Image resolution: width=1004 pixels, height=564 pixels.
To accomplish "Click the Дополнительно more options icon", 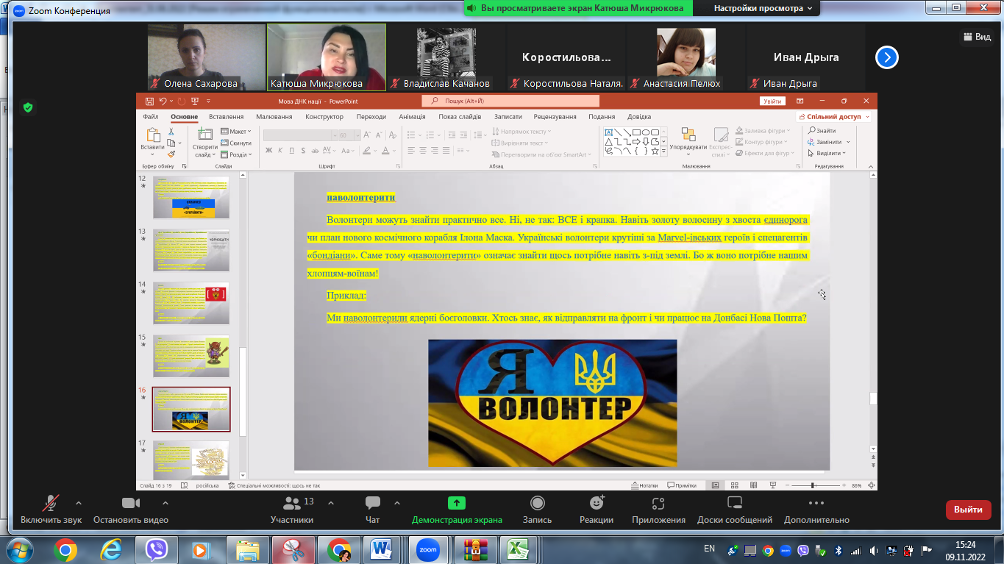I will (816, 503).
